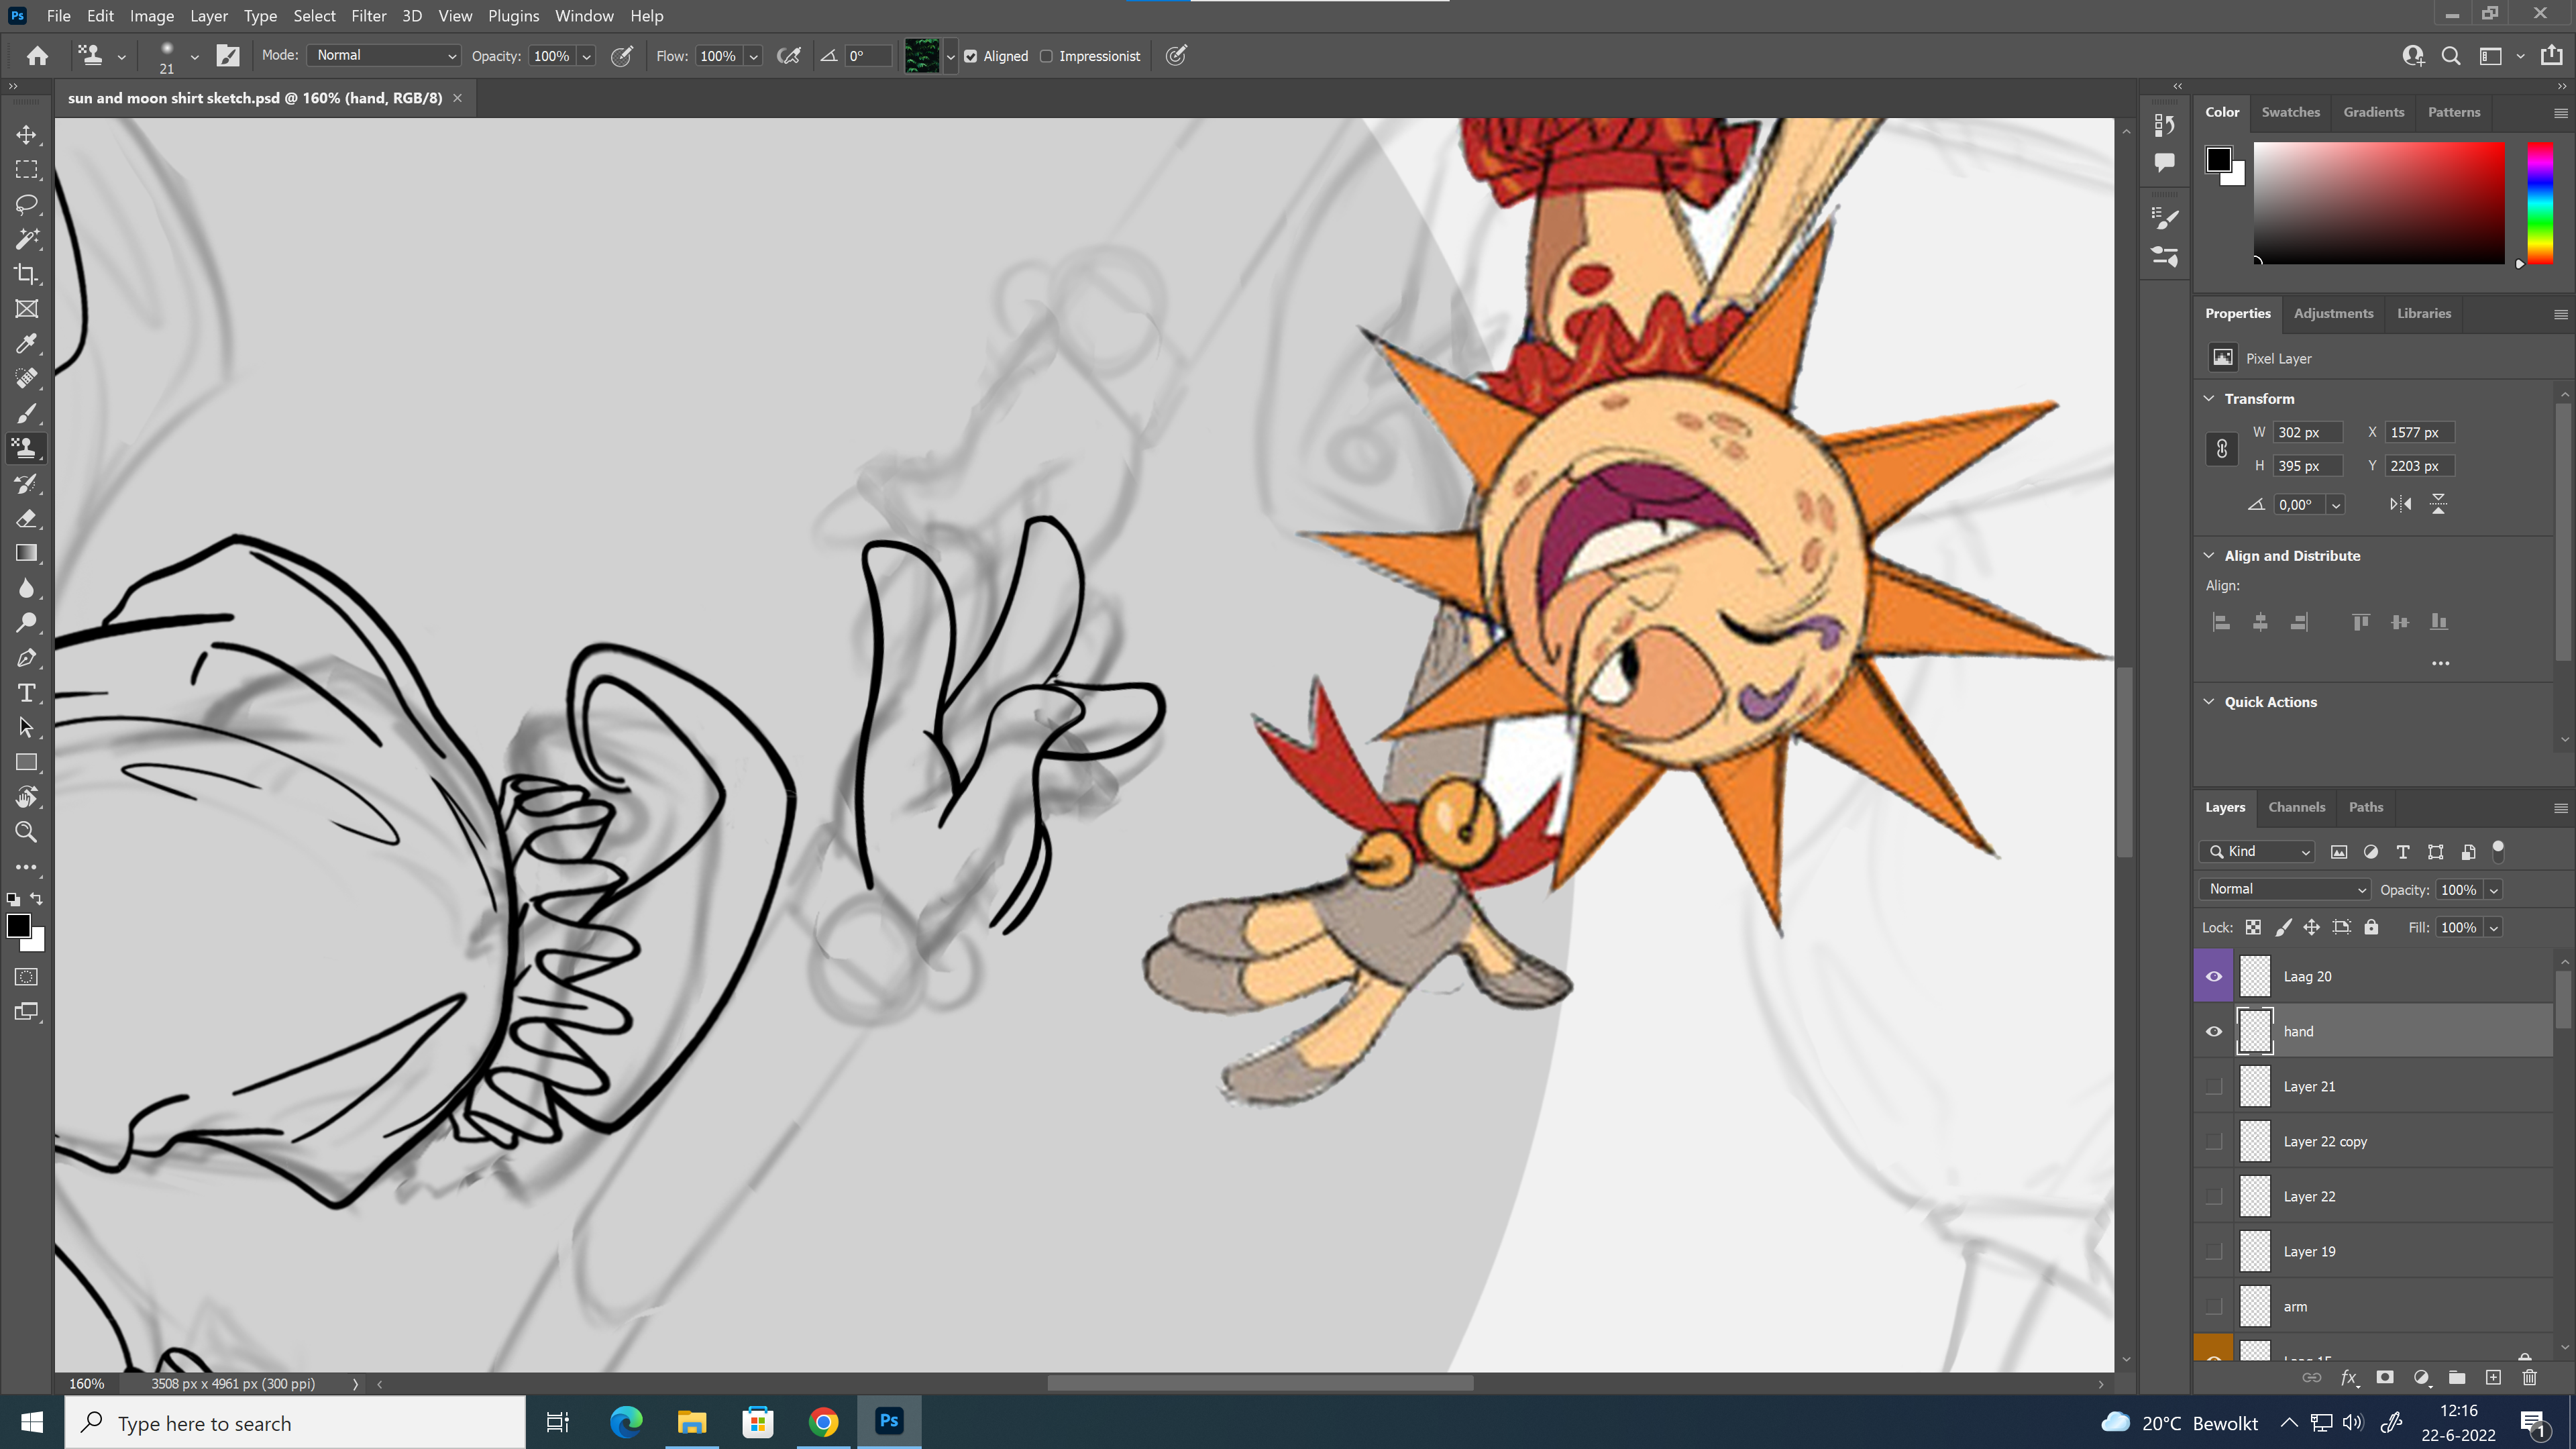Open the Filter menu
The width and height of the screenshot is (2576, 1449).
(x=368, y=16)
